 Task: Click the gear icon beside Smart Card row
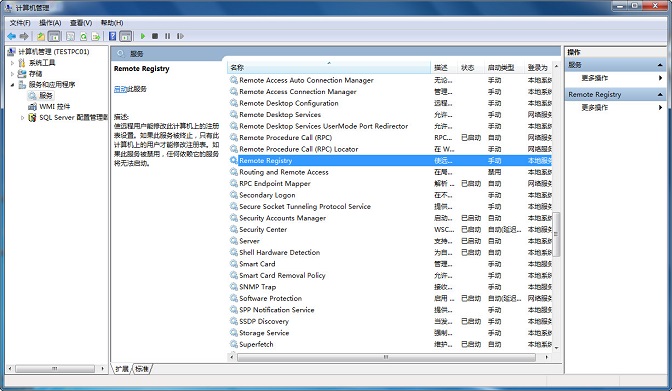tap(234, 264)
